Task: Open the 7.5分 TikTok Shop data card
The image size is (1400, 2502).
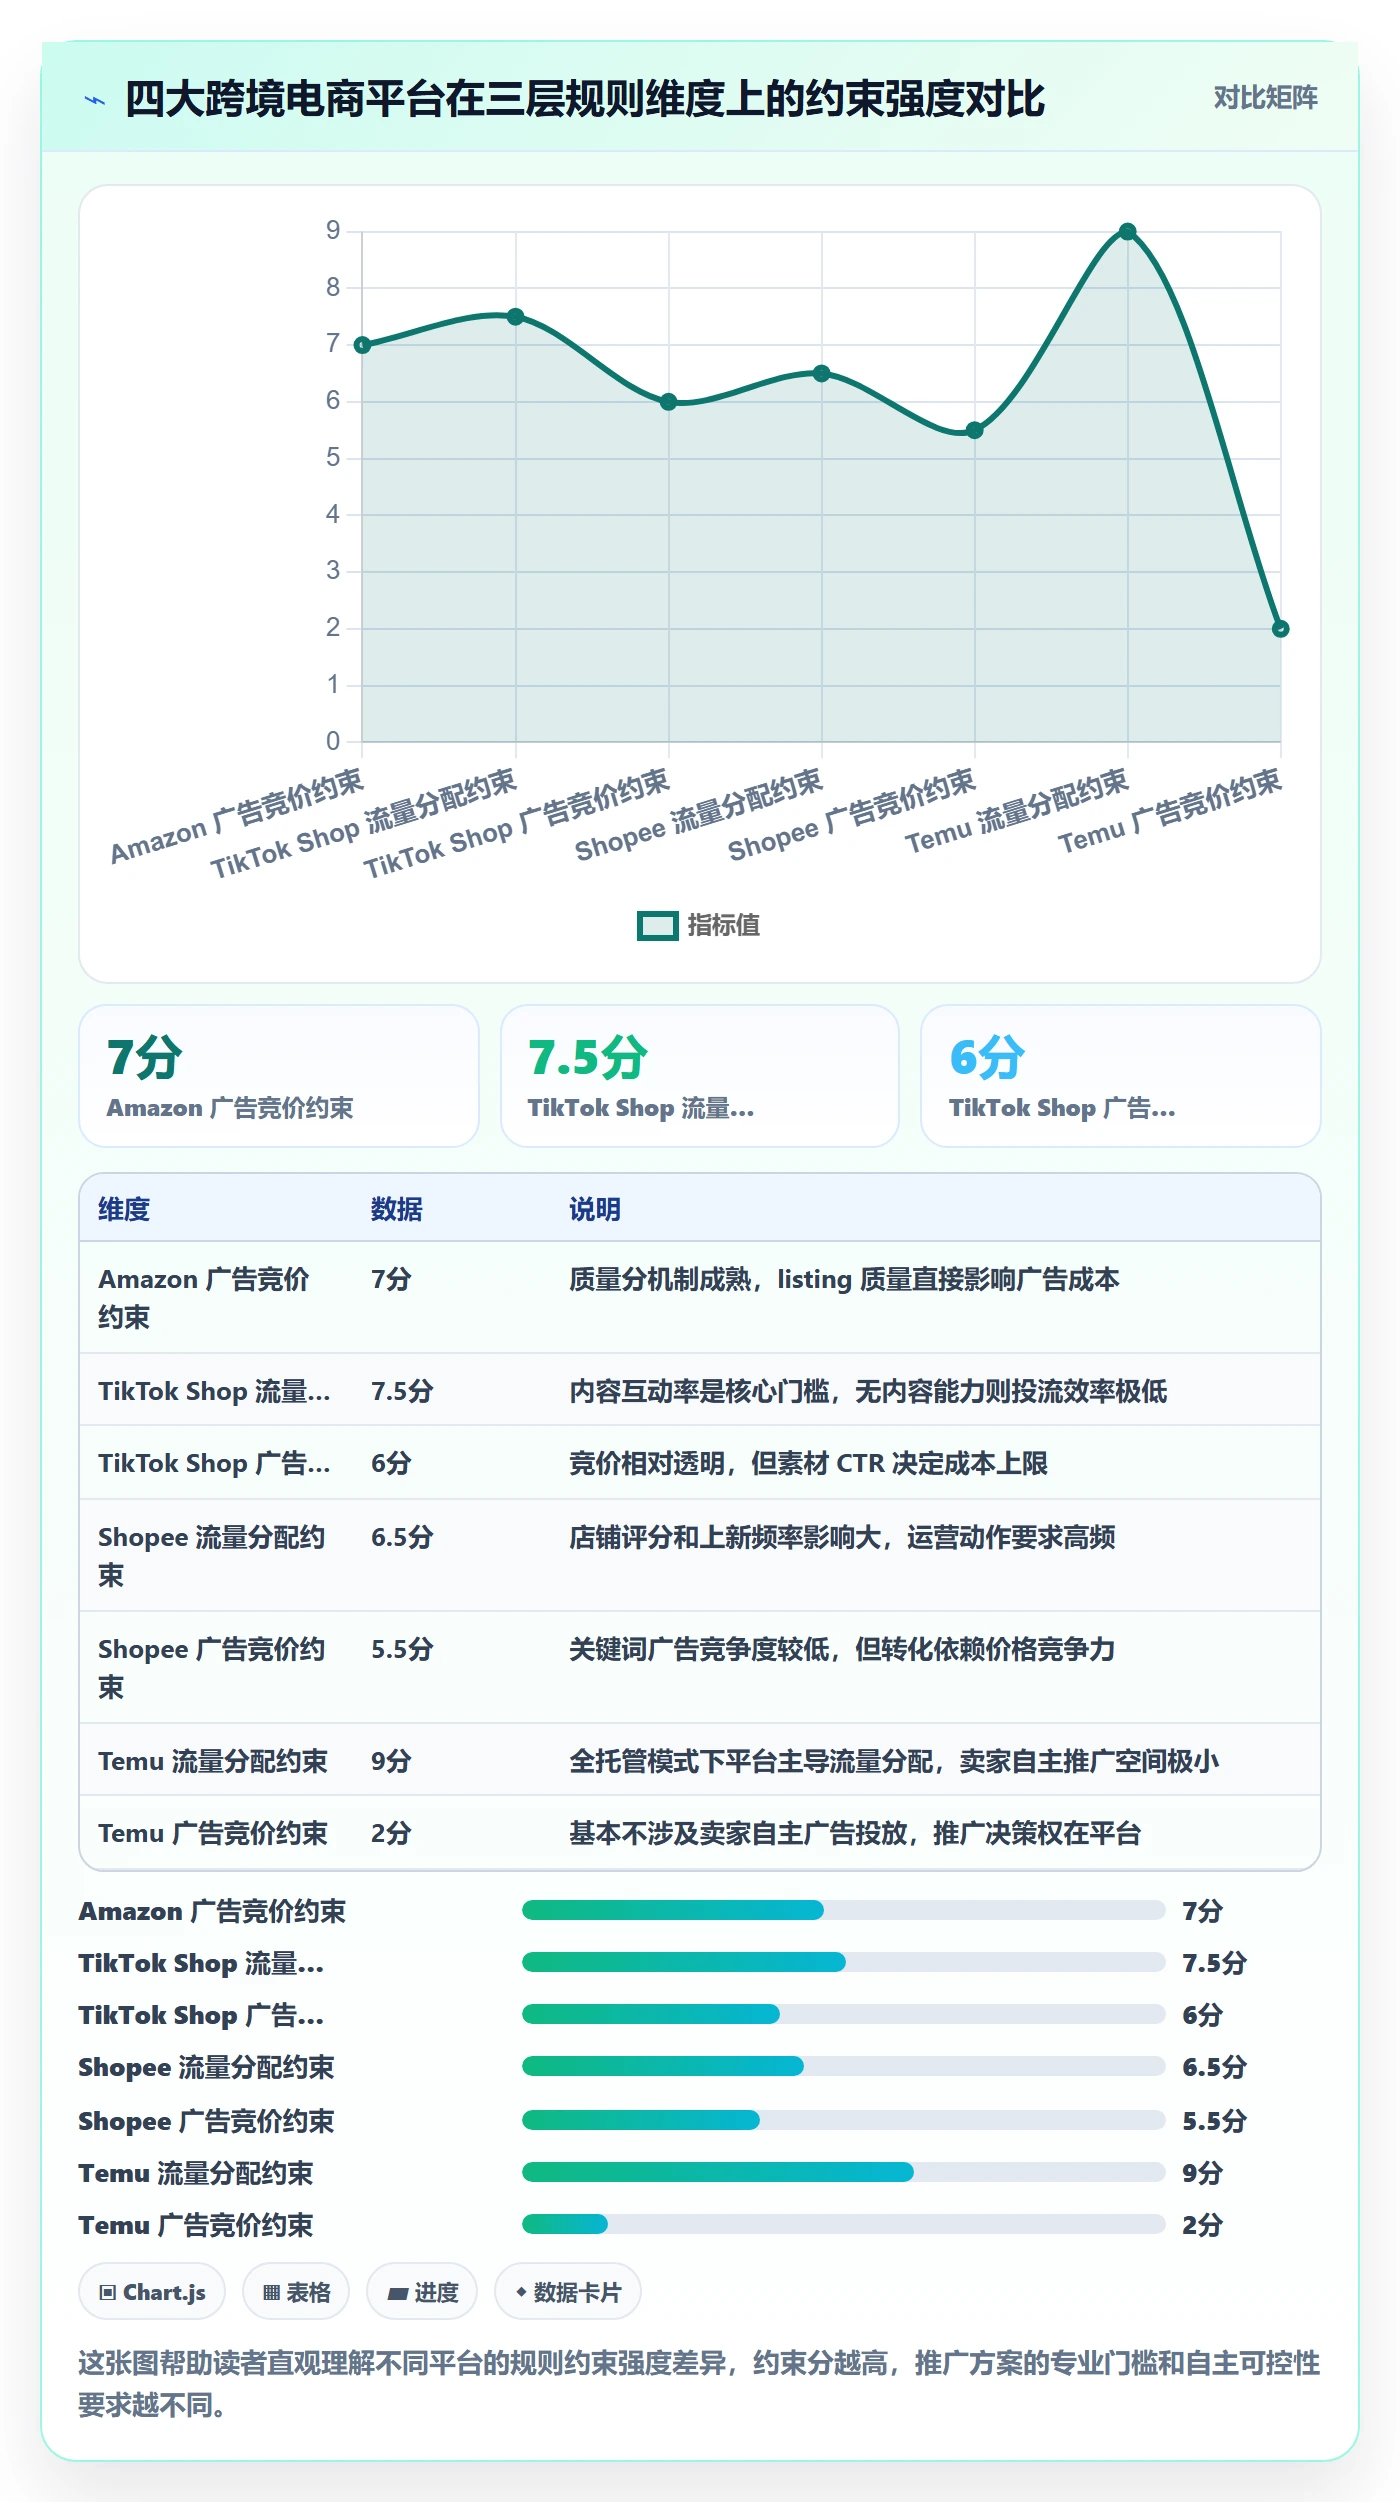Action: coord(700,1076)
